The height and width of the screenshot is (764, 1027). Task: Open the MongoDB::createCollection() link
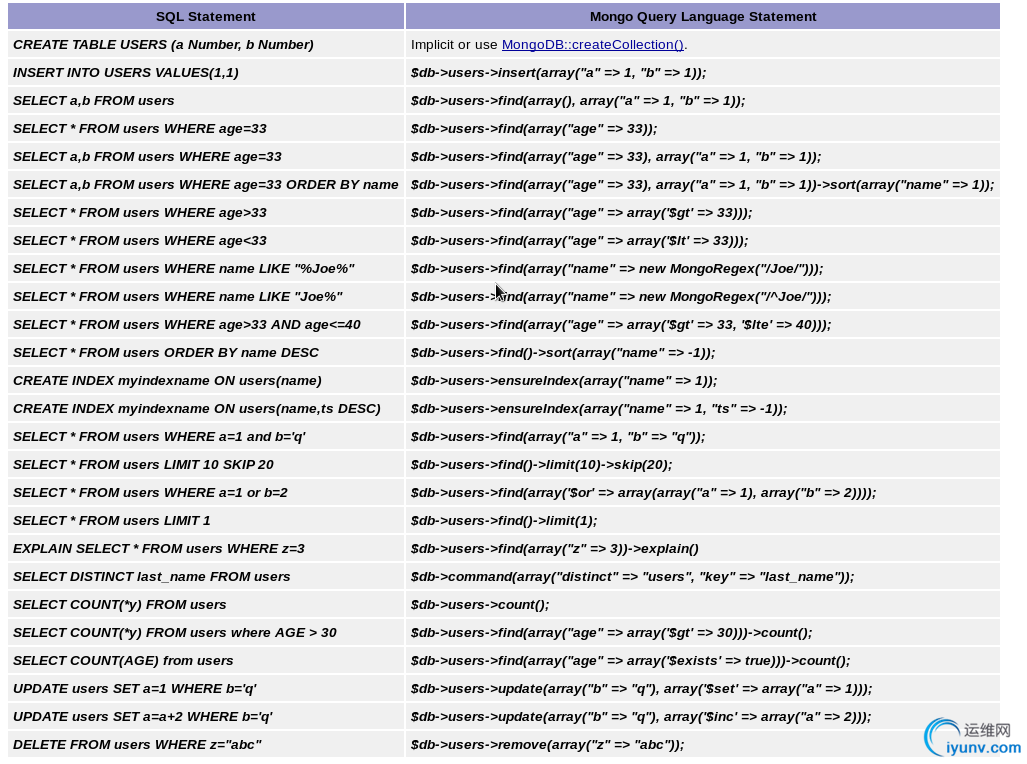click(592, 45)
